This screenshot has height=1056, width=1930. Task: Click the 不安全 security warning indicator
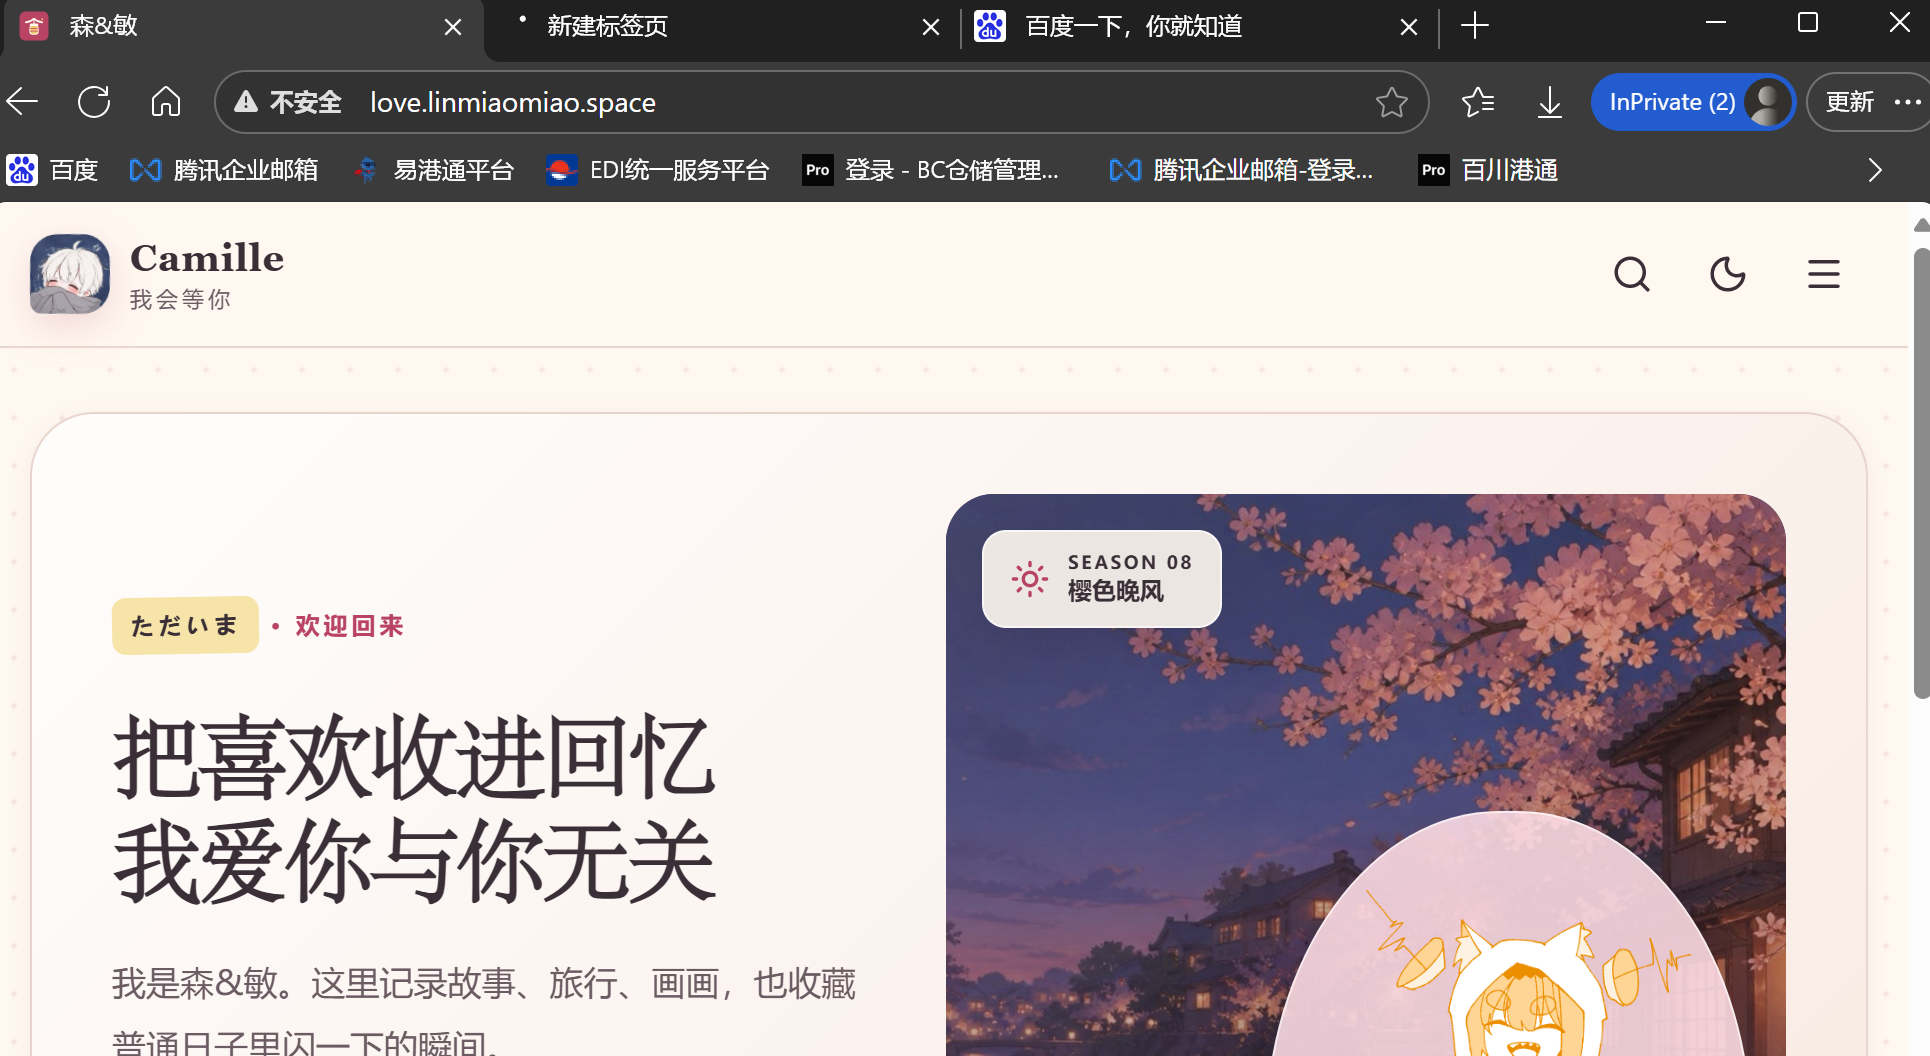(288, 102)
